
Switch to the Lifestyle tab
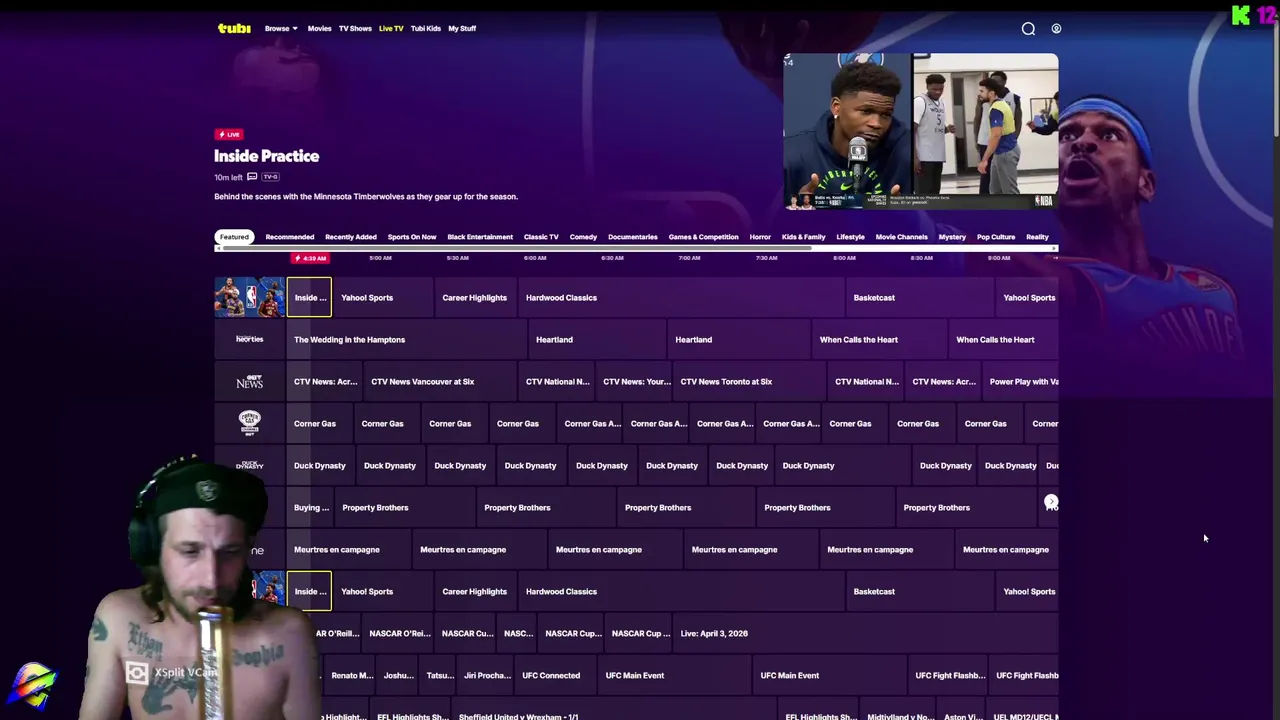(x=850, y=237)
